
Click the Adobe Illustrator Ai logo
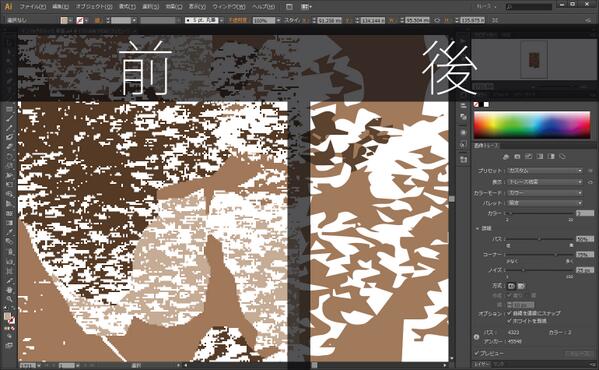click(8, 6)
